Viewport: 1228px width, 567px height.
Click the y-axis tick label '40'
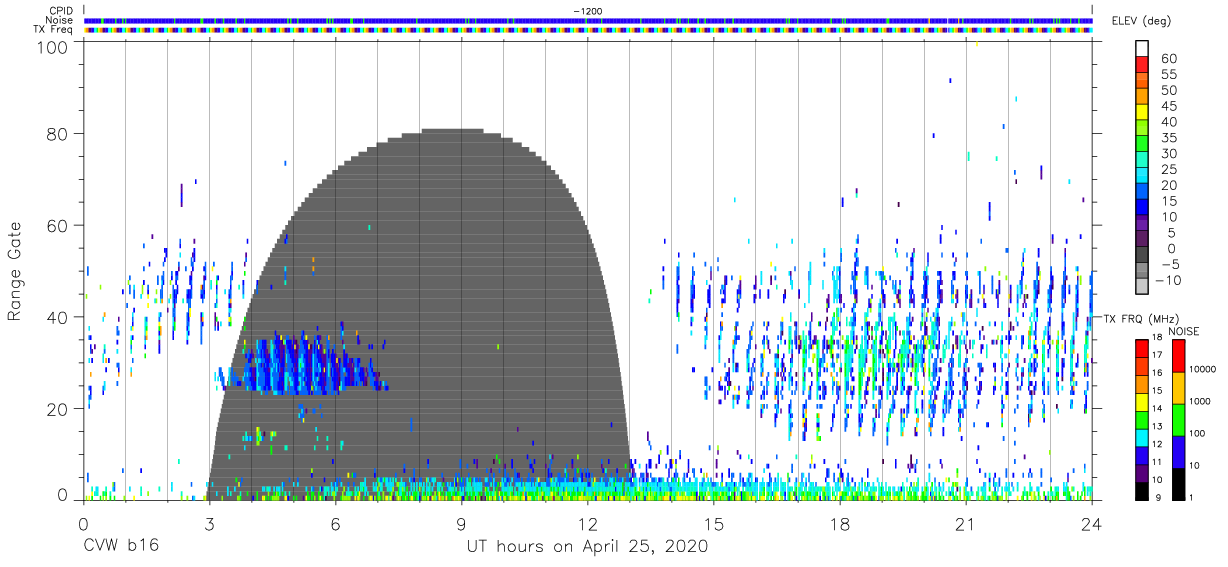tap(57, 317)
